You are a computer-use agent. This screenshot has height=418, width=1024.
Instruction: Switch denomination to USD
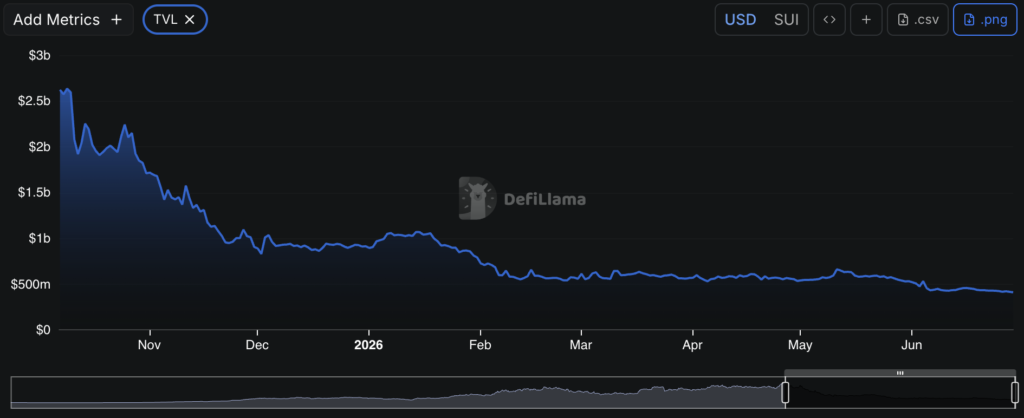pos(741,20)
